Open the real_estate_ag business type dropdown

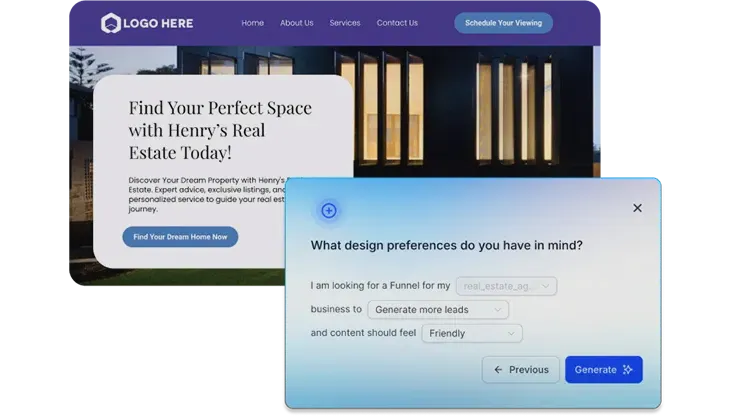(x=506, y=286)
